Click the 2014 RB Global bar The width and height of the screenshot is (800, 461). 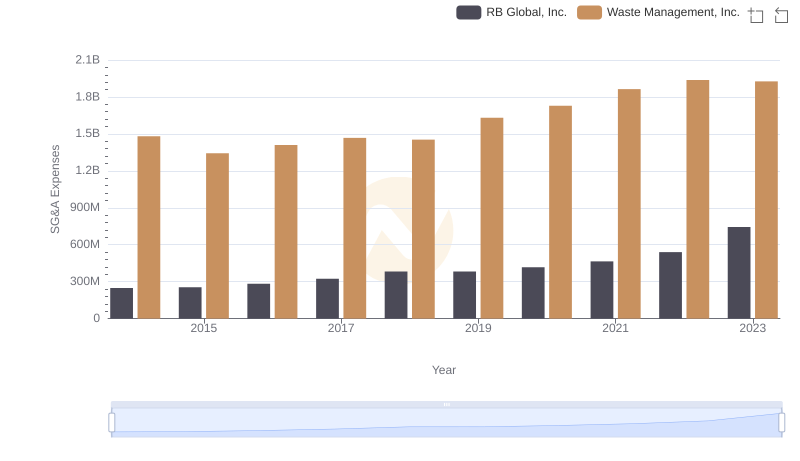pos(121,303)
